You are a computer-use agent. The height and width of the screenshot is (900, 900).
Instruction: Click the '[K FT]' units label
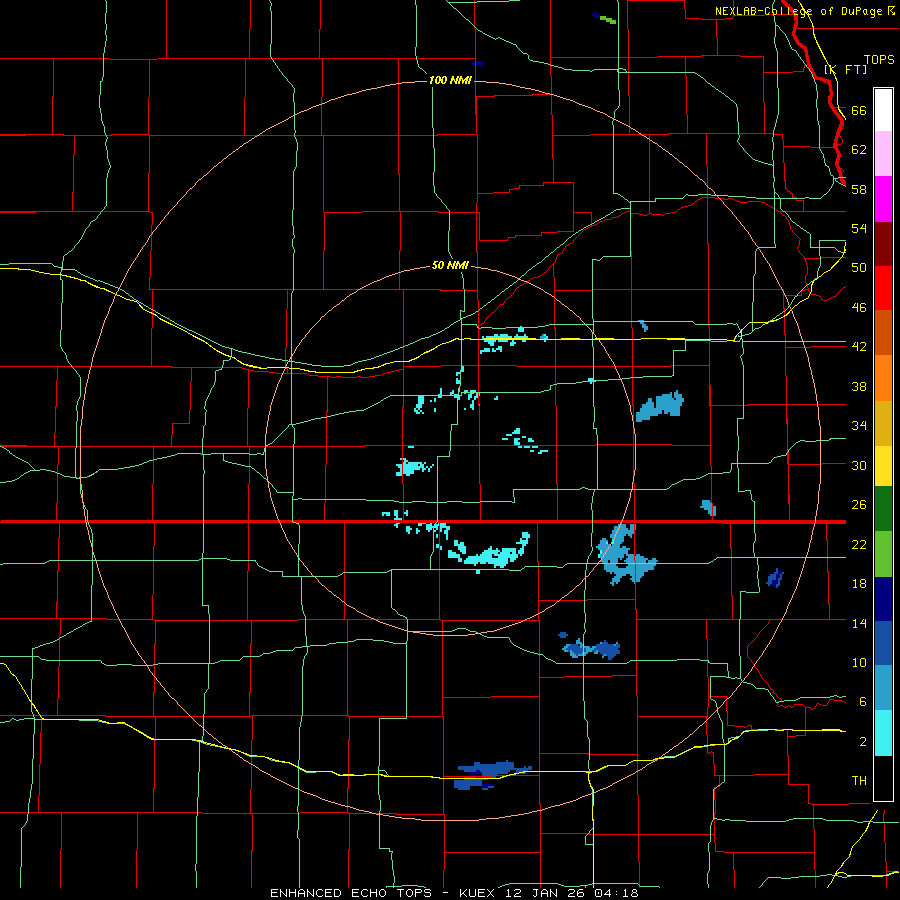point(845,69)
